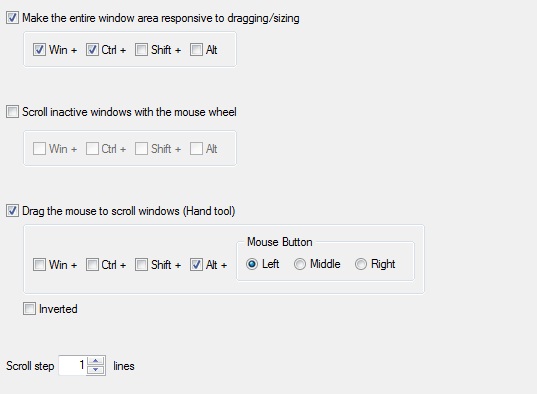The width and height of the screenshot is (537, 394).
Task: Check Win modifier in Hand tool group
Action: point(39,264)
